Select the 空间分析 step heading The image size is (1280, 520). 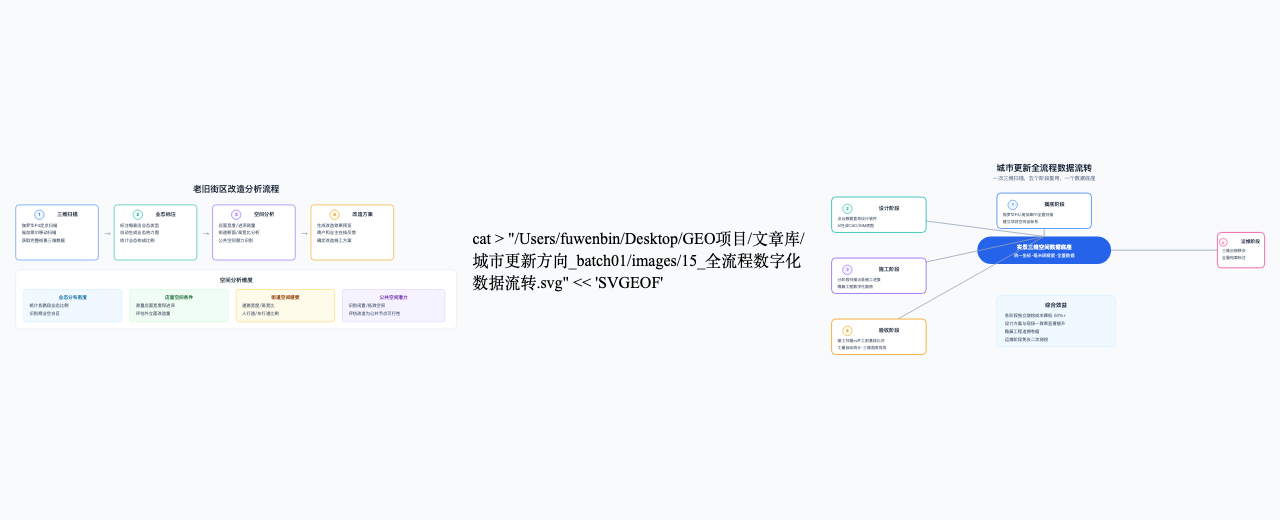[264, 214]
